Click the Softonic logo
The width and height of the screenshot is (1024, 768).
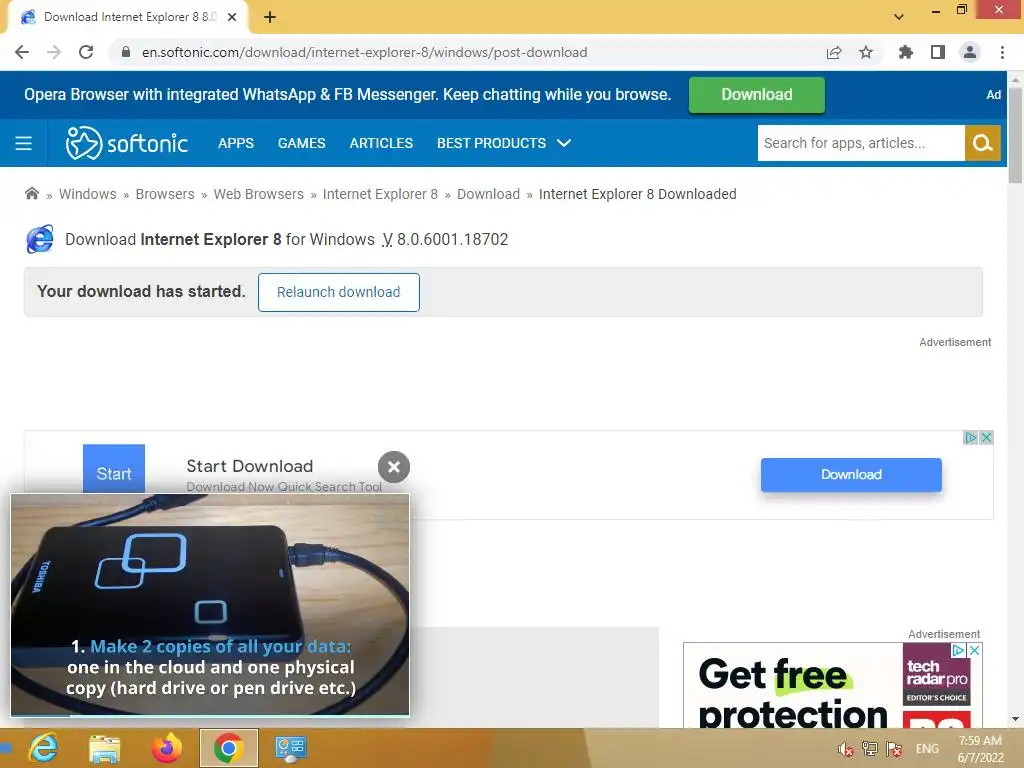[x=127, y=143]
